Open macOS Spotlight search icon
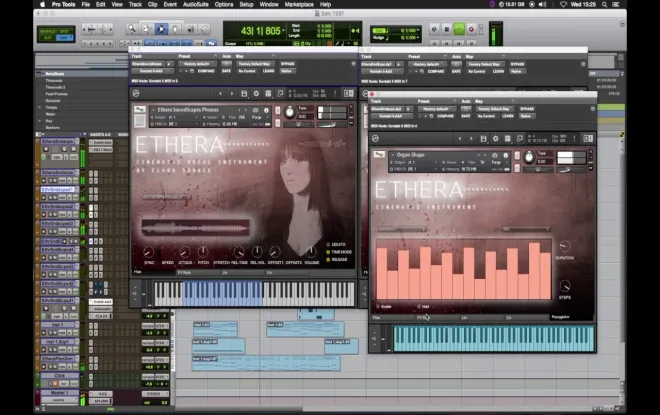 604,5
